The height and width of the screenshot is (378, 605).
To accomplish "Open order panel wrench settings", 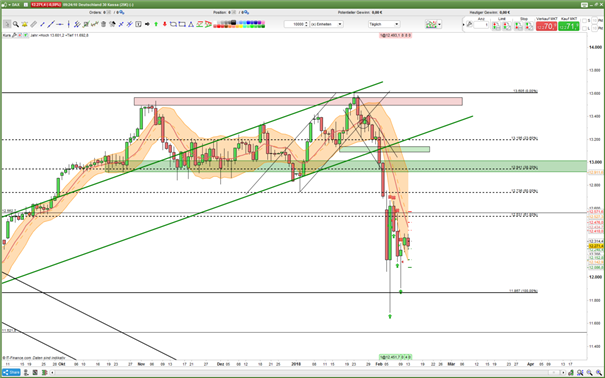I will pos(469,24).
